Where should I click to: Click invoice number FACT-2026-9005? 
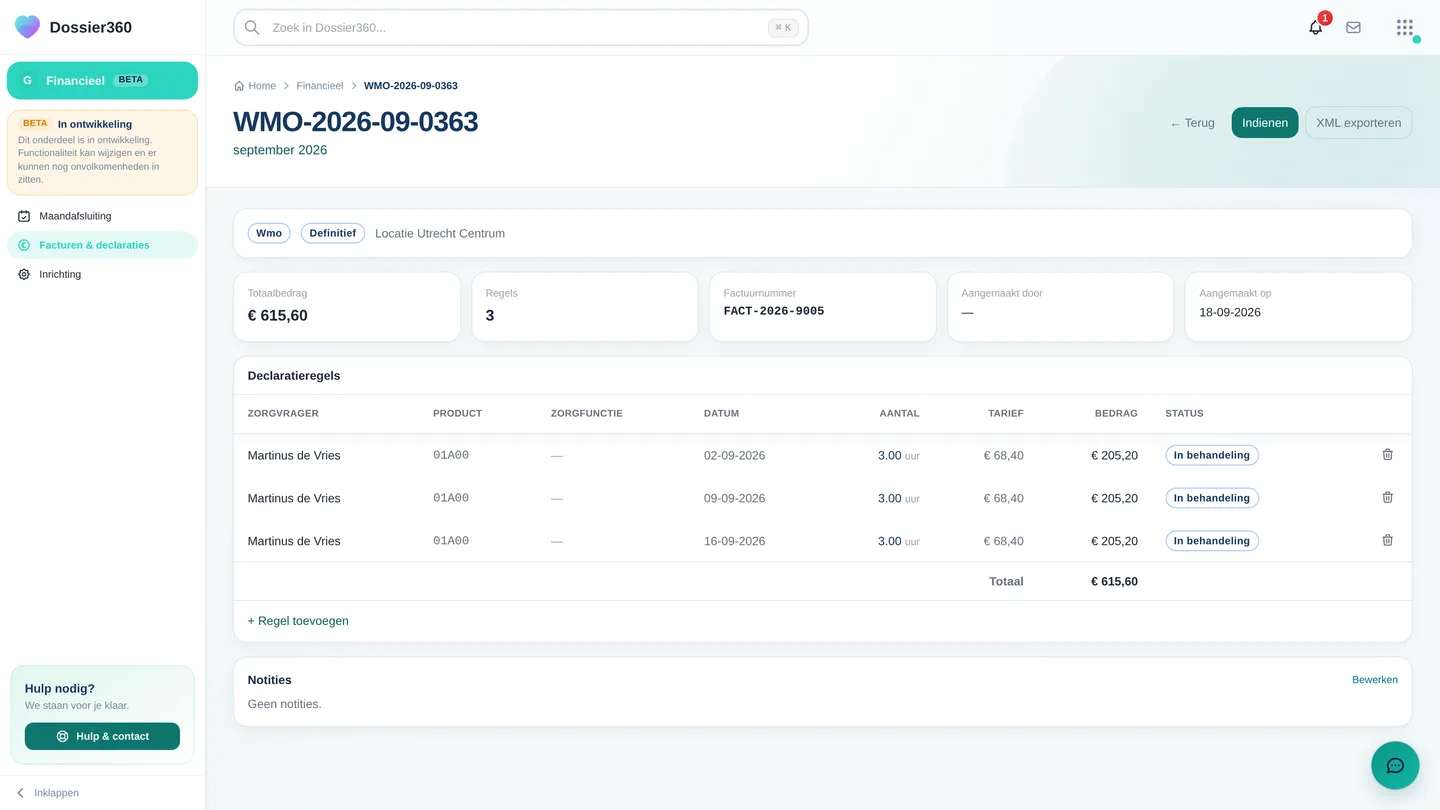(x=774, y=311)
